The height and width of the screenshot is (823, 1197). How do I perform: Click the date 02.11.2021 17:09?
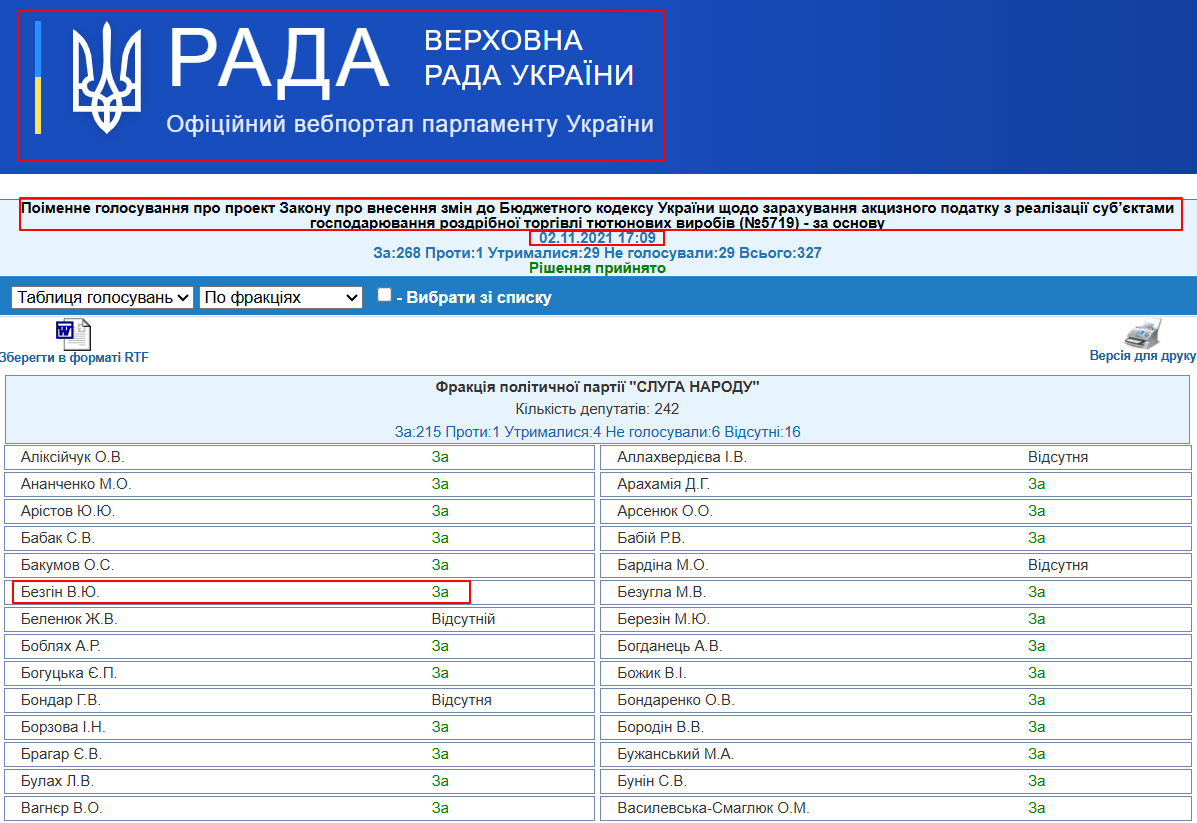[597, 238]
